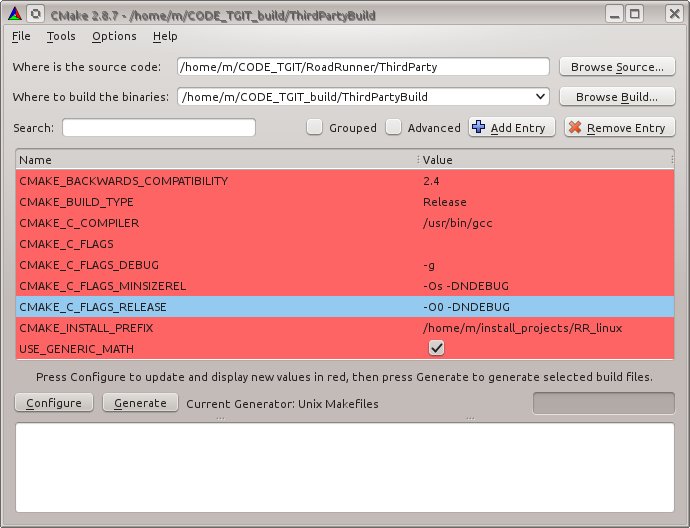The width and height of the screenshot is (690, 528).
Task: Click the Browse Build button
Action: coord(617,97)
